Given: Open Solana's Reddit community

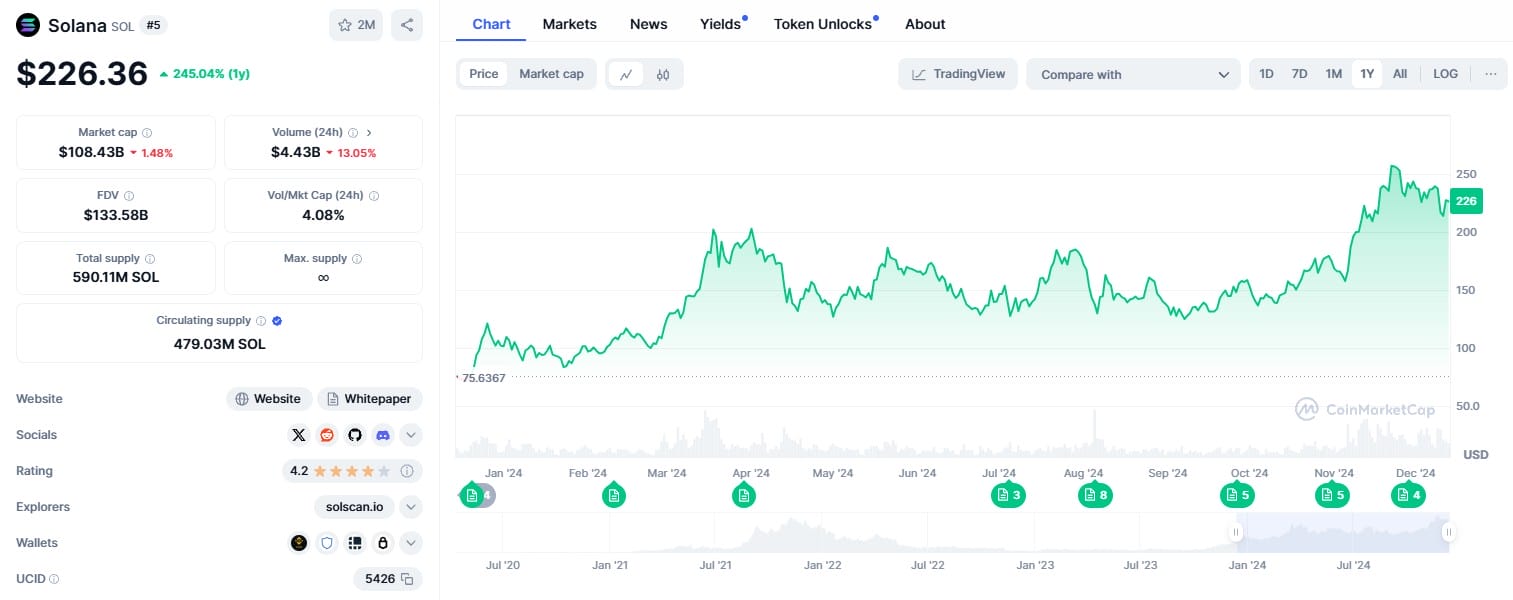Looking at the screenshot, I should (326, 435).
